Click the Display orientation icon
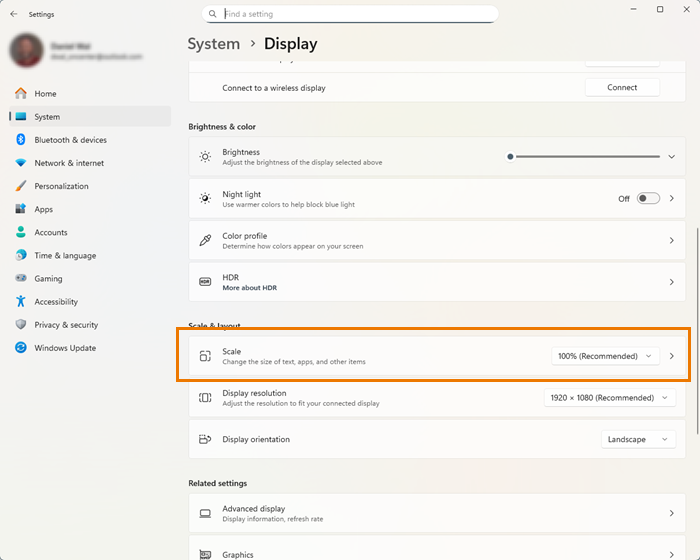 click(x=205, y=439)
